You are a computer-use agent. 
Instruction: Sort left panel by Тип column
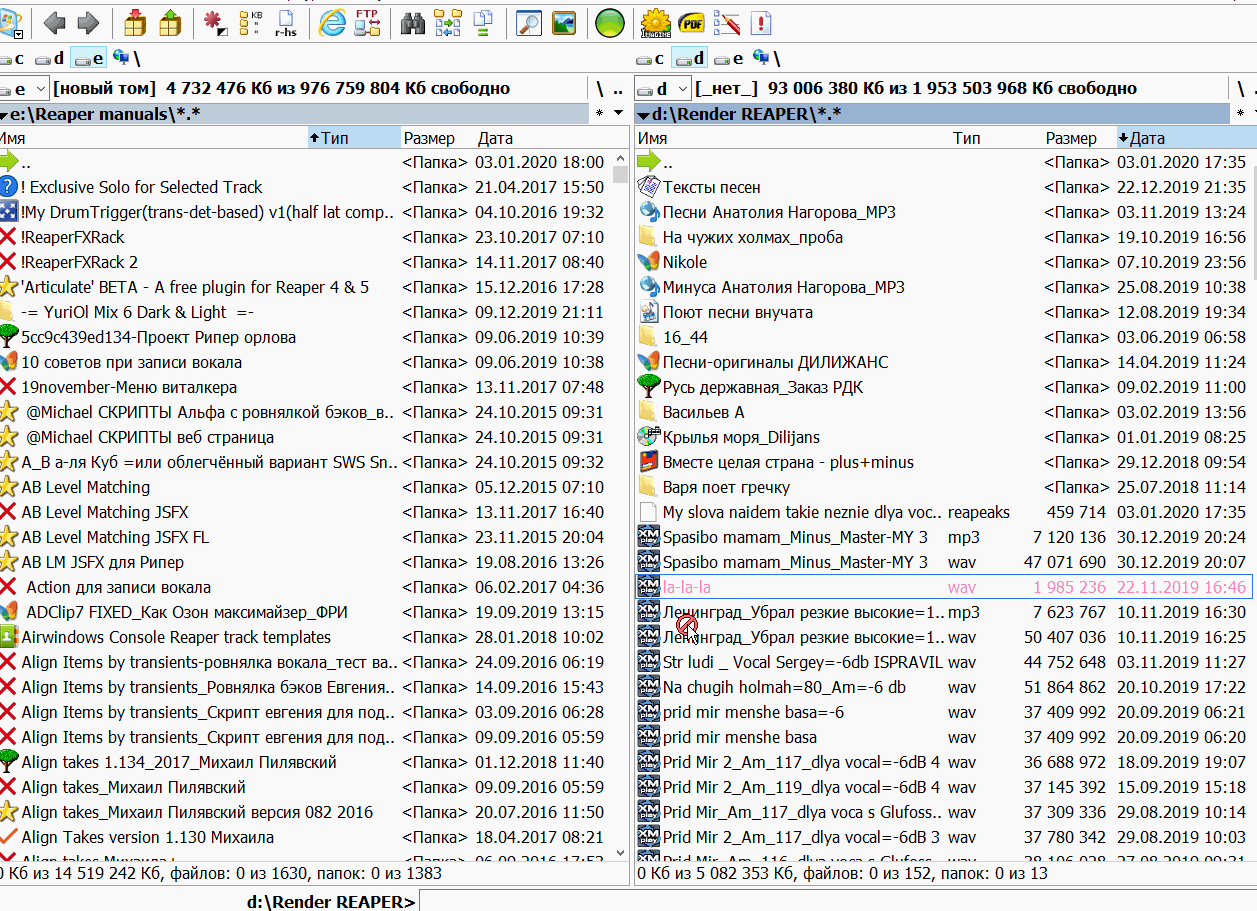pos(355,138)
